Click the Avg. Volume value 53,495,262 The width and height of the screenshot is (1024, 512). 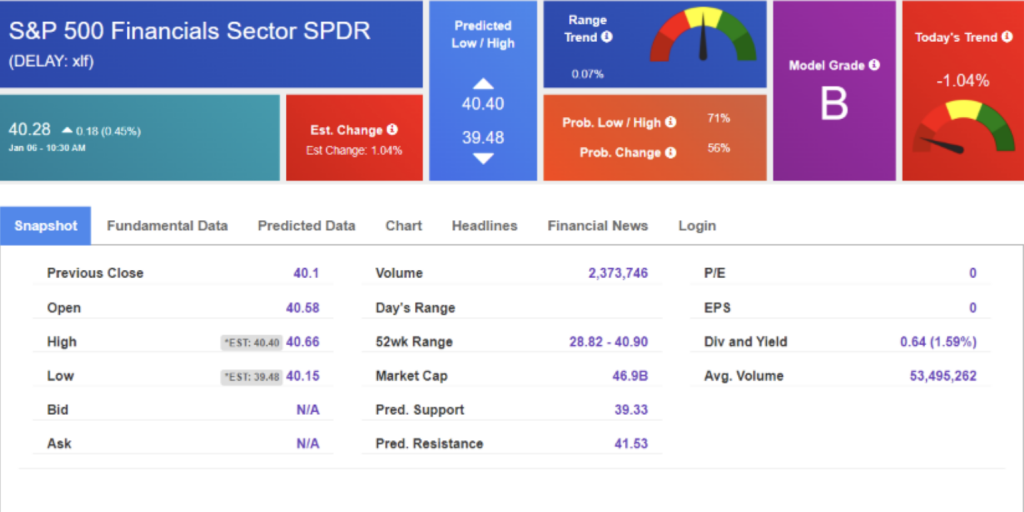tap(943, 376)
